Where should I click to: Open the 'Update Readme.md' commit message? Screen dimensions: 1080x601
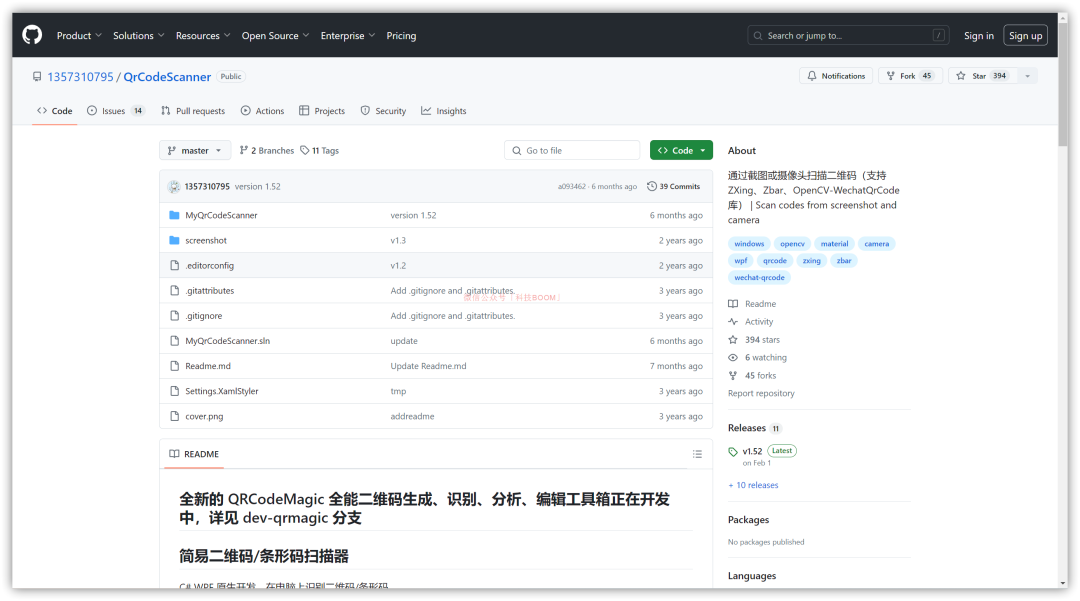pos(428,366)
